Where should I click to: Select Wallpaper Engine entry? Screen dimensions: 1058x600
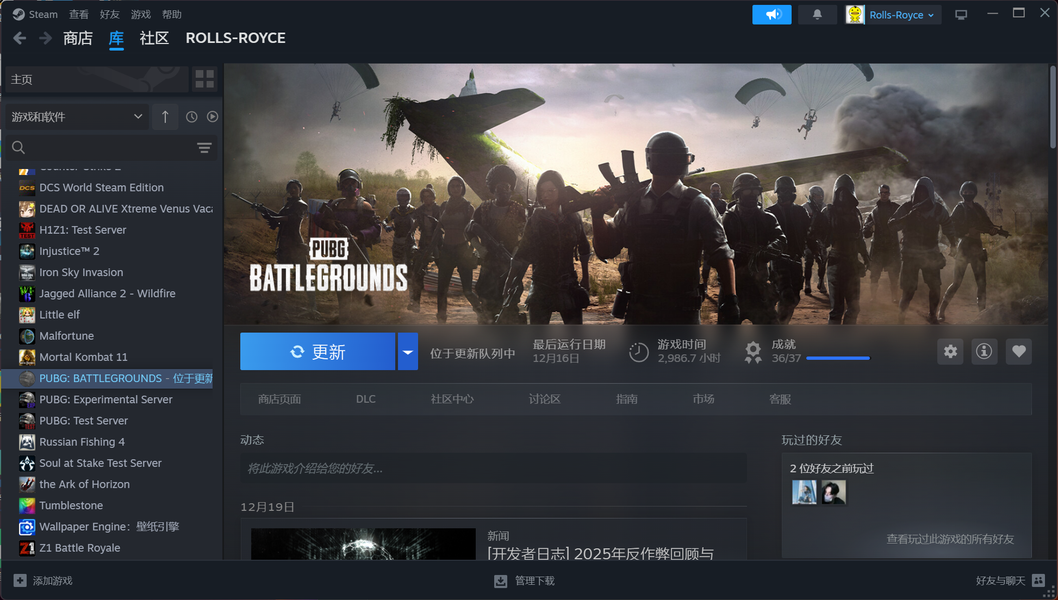coord(111,526)
